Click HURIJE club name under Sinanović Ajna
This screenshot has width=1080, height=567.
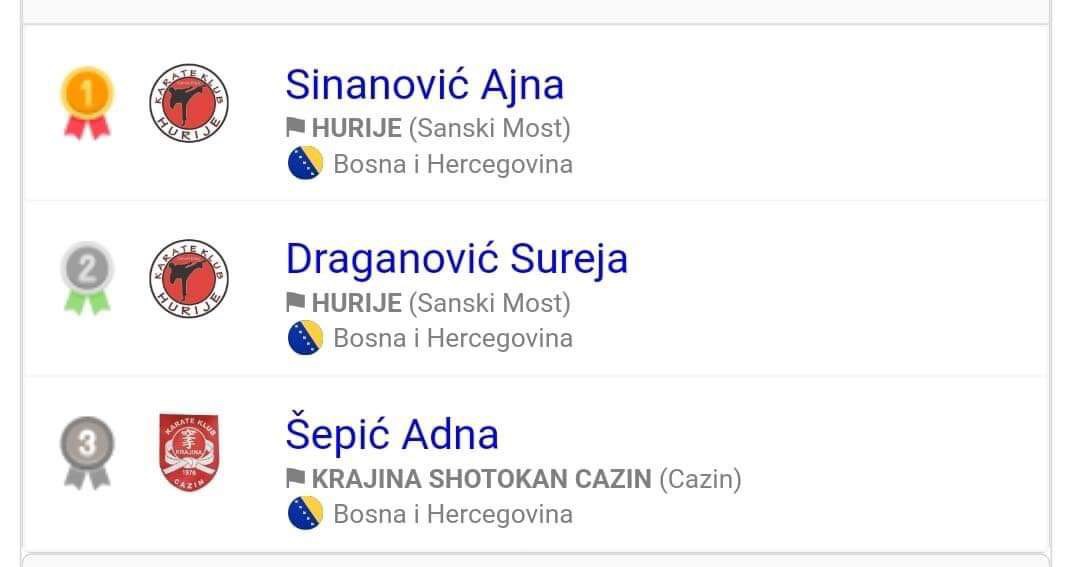pos(356,128)
